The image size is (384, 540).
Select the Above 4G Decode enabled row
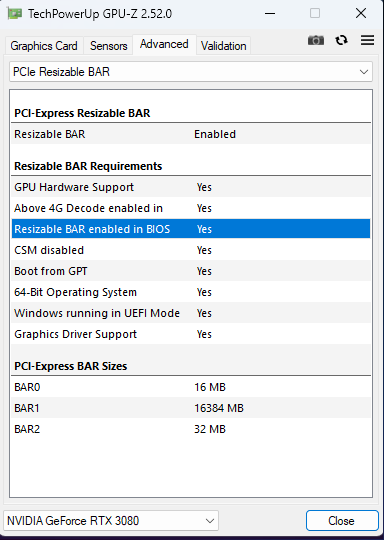[x=191, y=208]
